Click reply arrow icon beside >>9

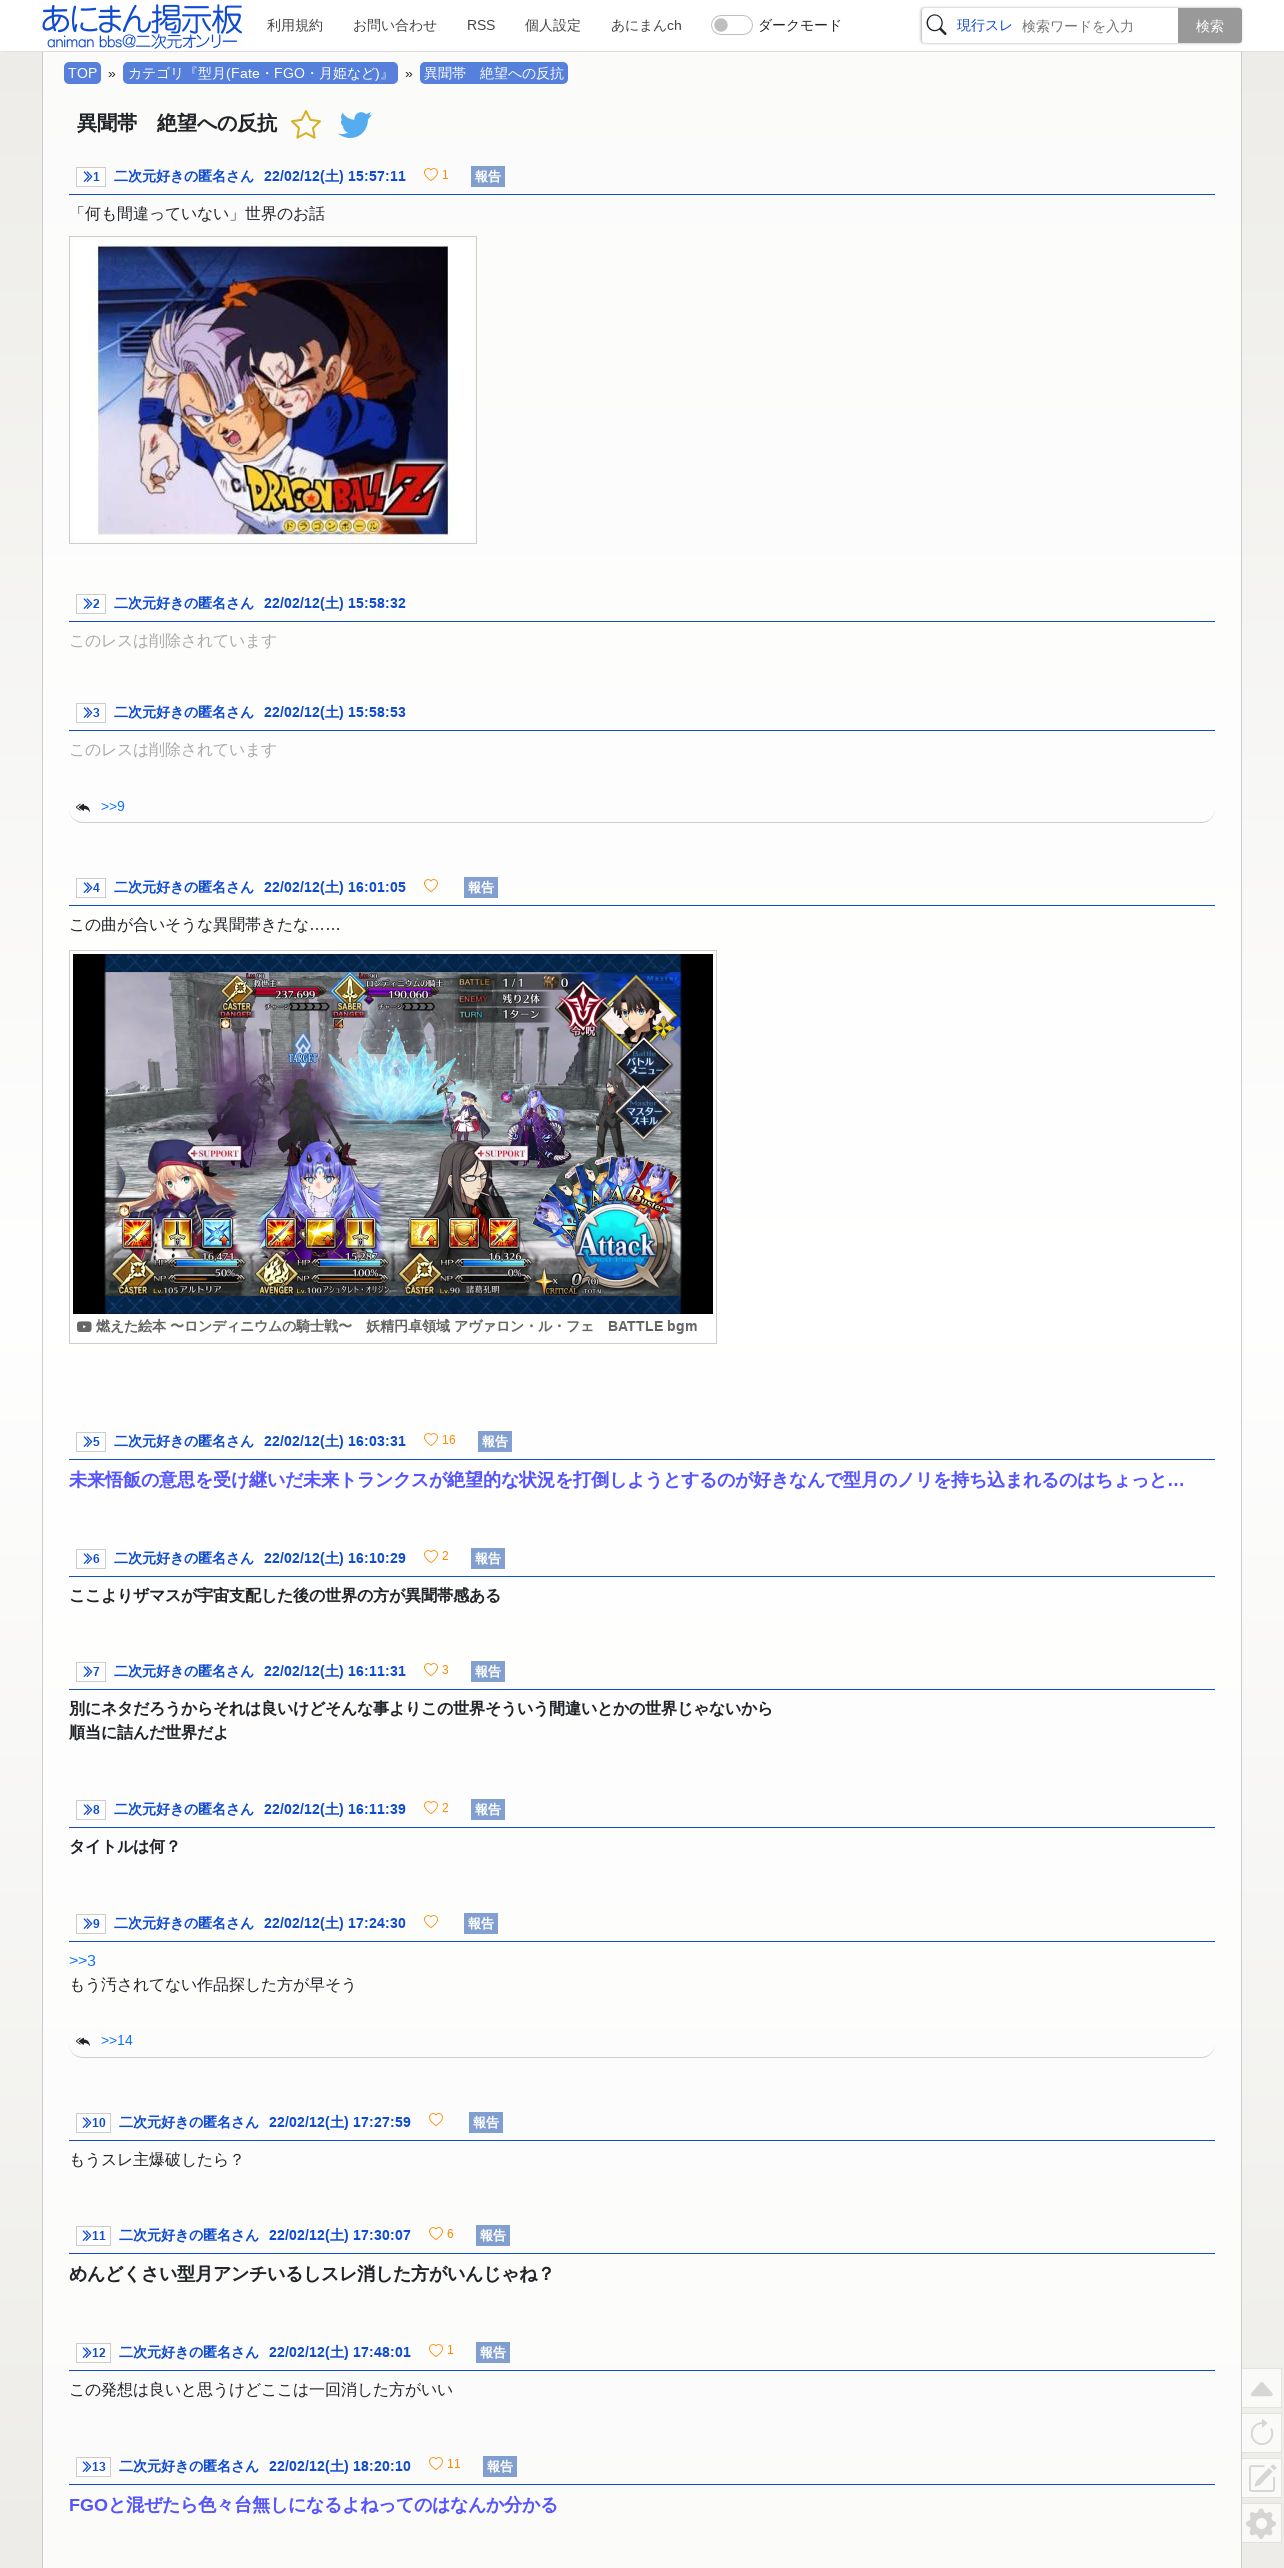[83, 807]
